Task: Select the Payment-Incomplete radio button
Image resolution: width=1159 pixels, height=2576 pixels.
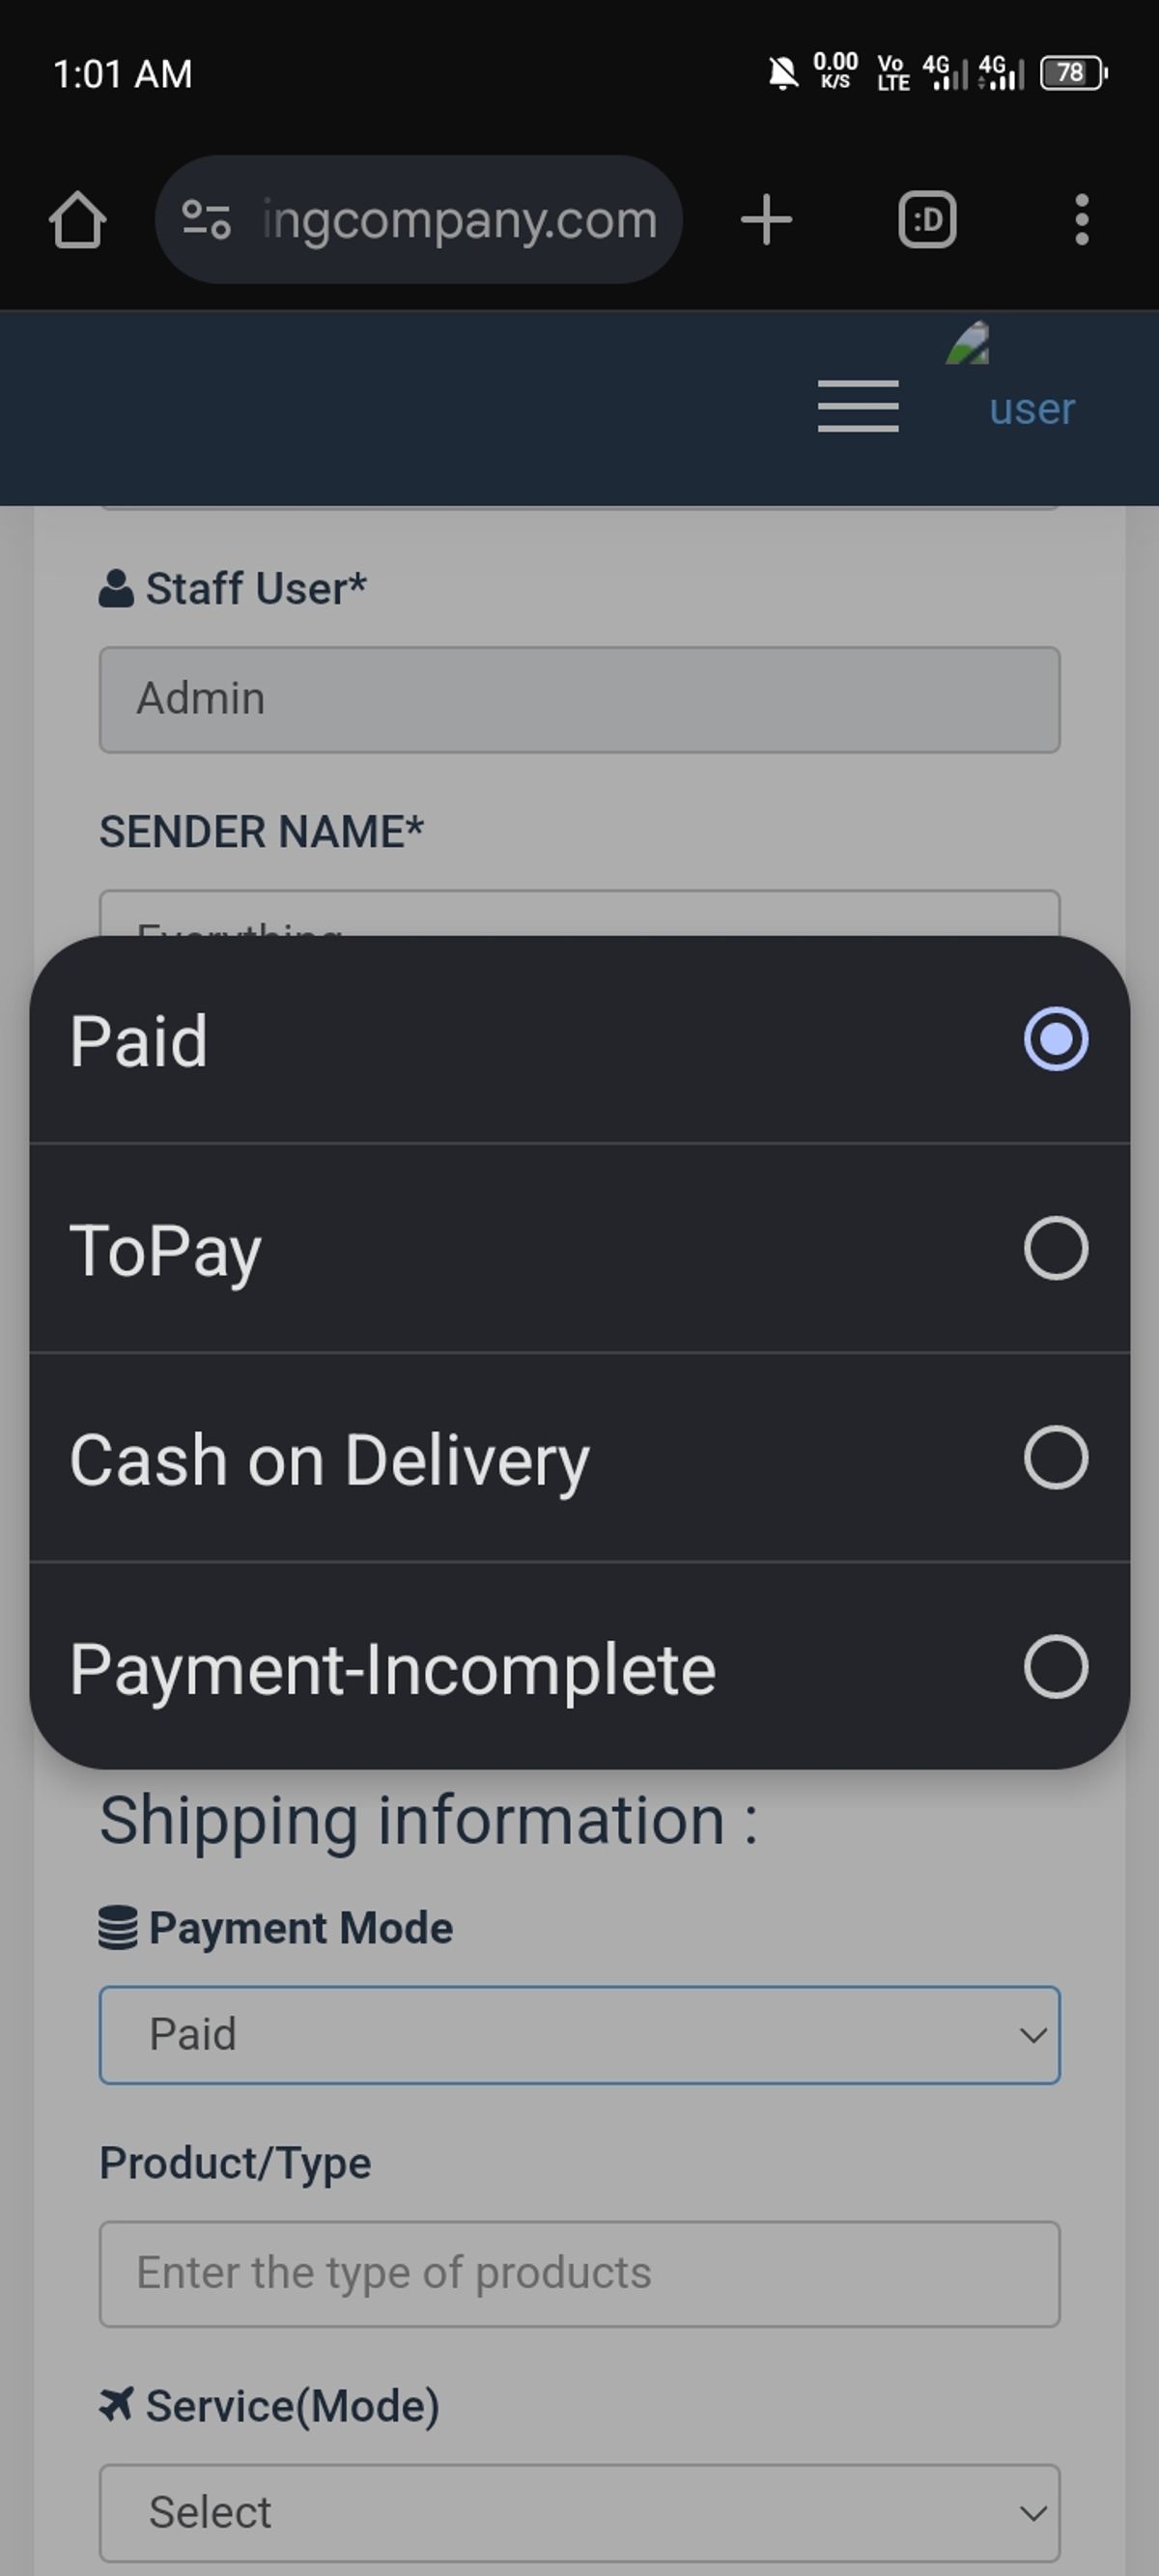Action: tap(1055, 1667)
